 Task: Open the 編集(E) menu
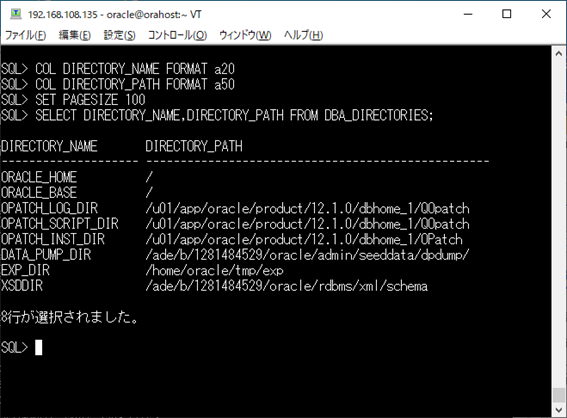point(74,35)
